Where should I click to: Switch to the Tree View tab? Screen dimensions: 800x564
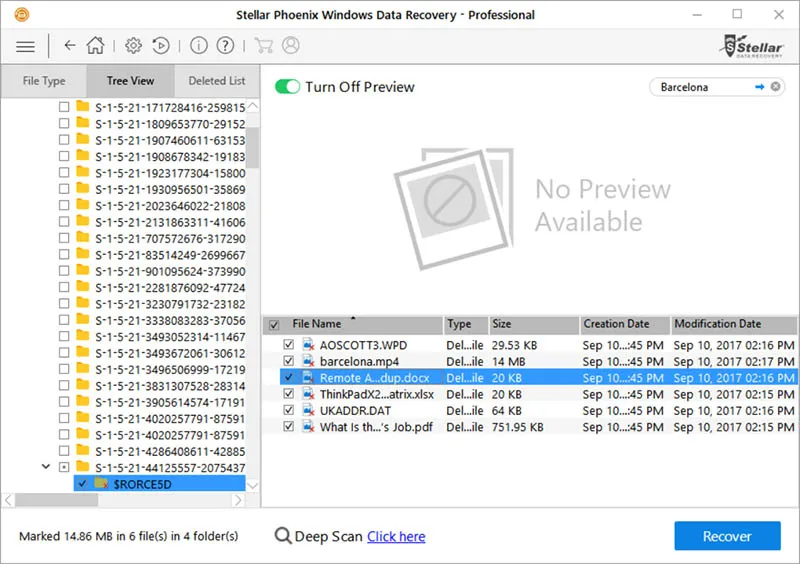pyautogui.click(x=130, y=81)
